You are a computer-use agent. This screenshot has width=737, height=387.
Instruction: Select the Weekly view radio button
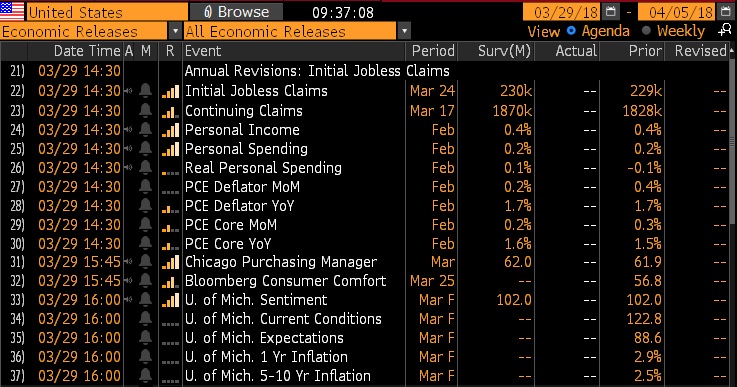point(646,31)
